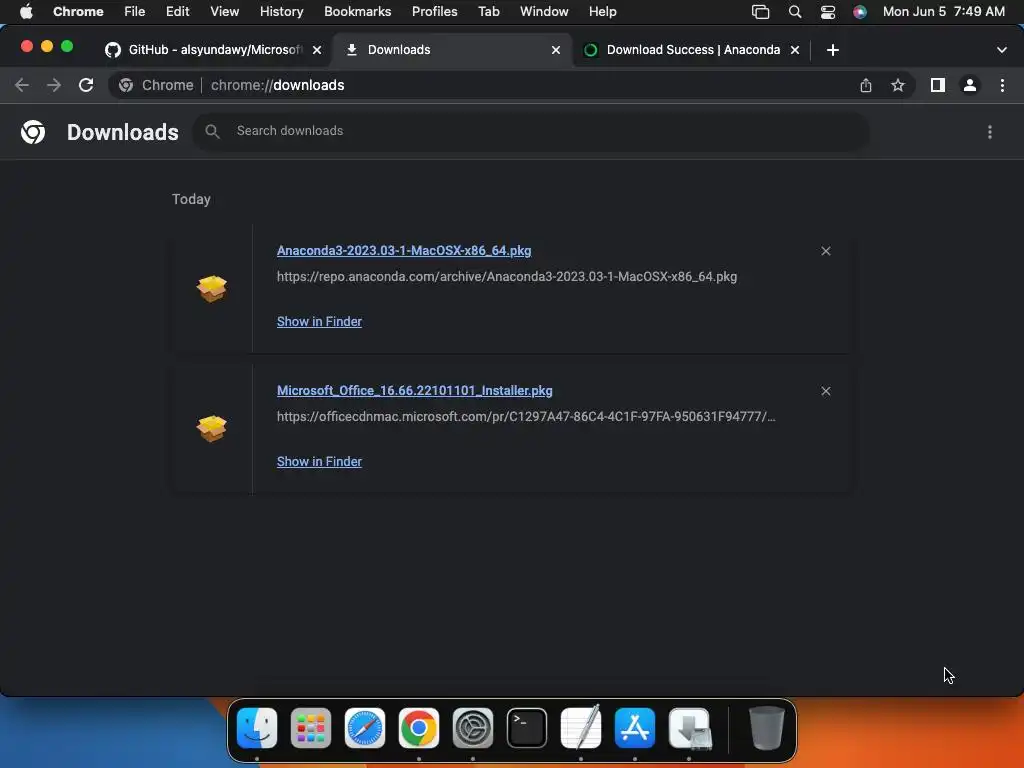The image size is (1024, 768).
Task: Close the Downloads tab
Action: click(556, 50)
